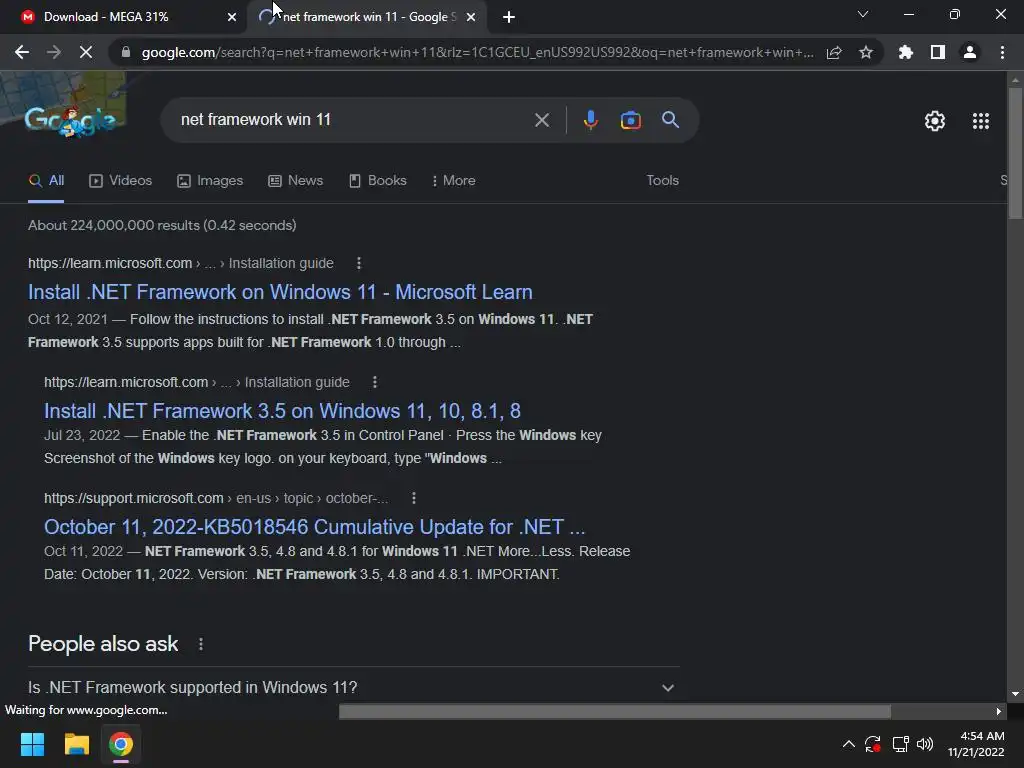Go back using the browser back arrow

pos(22,52)
